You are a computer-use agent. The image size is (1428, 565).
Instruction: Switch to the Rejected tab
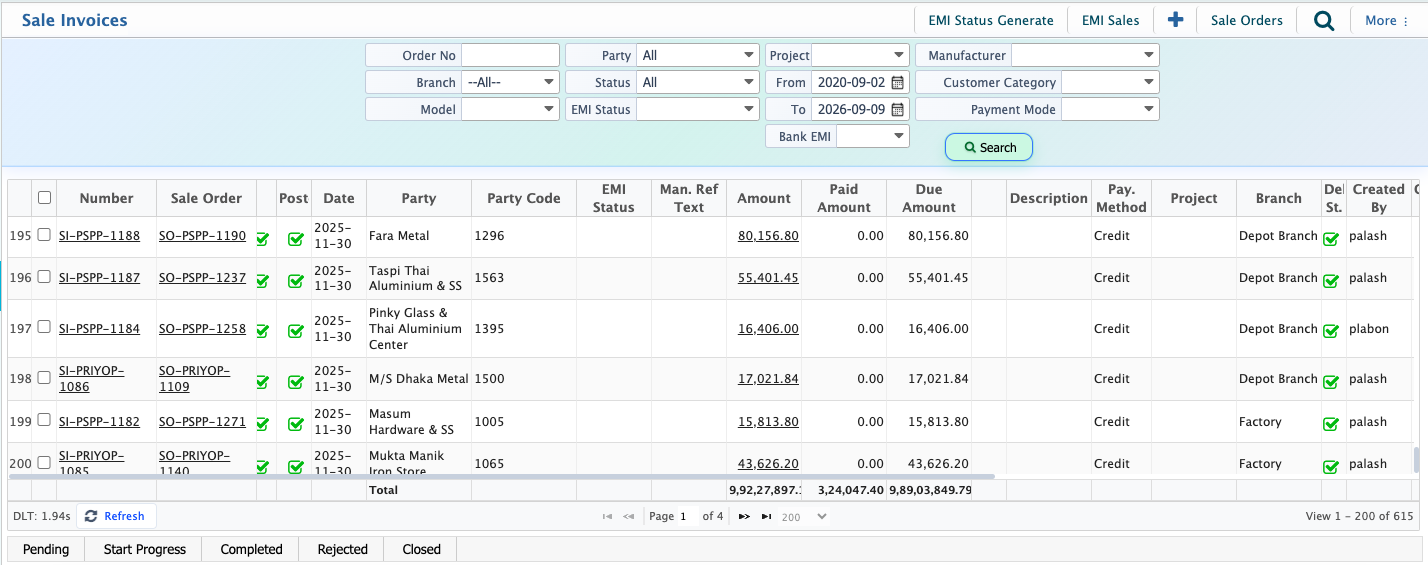click(343, 549)
